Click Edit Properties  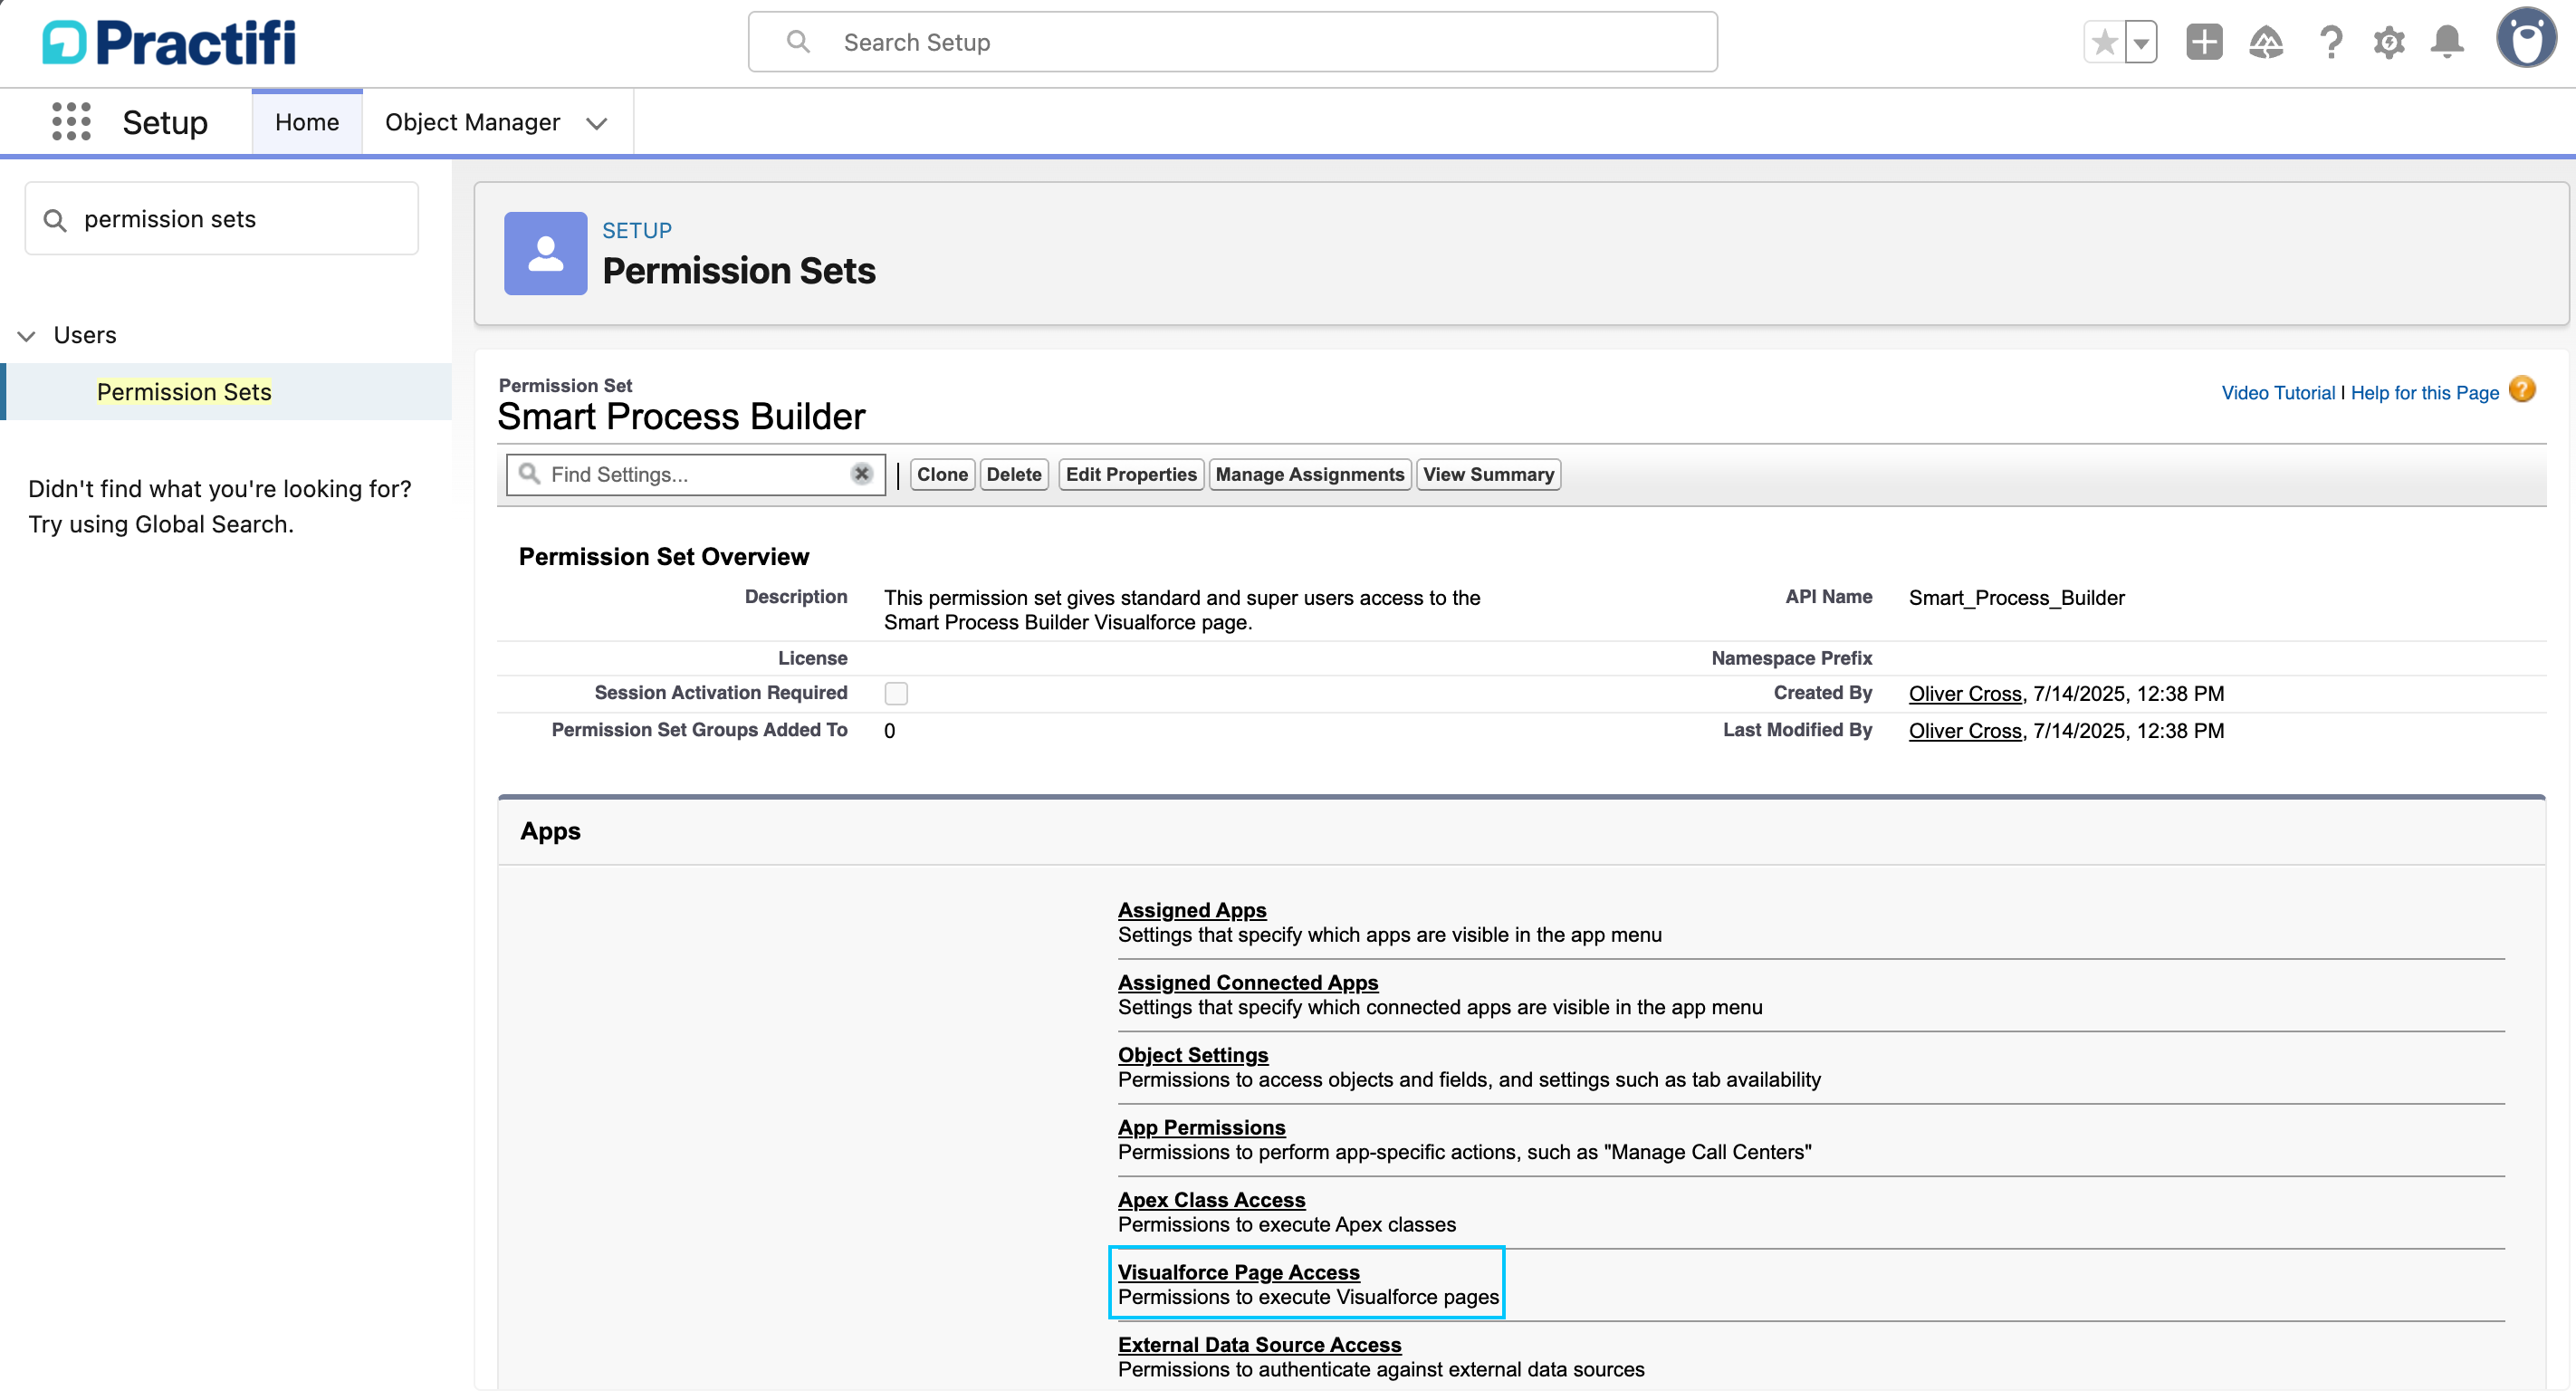pos(1131,474)
